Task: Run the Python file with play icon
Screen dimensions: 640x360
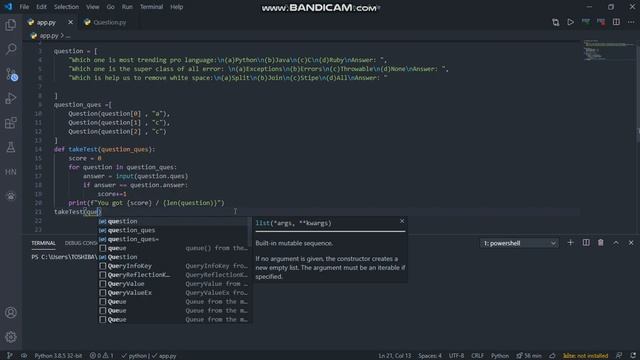Action: click(570, 22)
